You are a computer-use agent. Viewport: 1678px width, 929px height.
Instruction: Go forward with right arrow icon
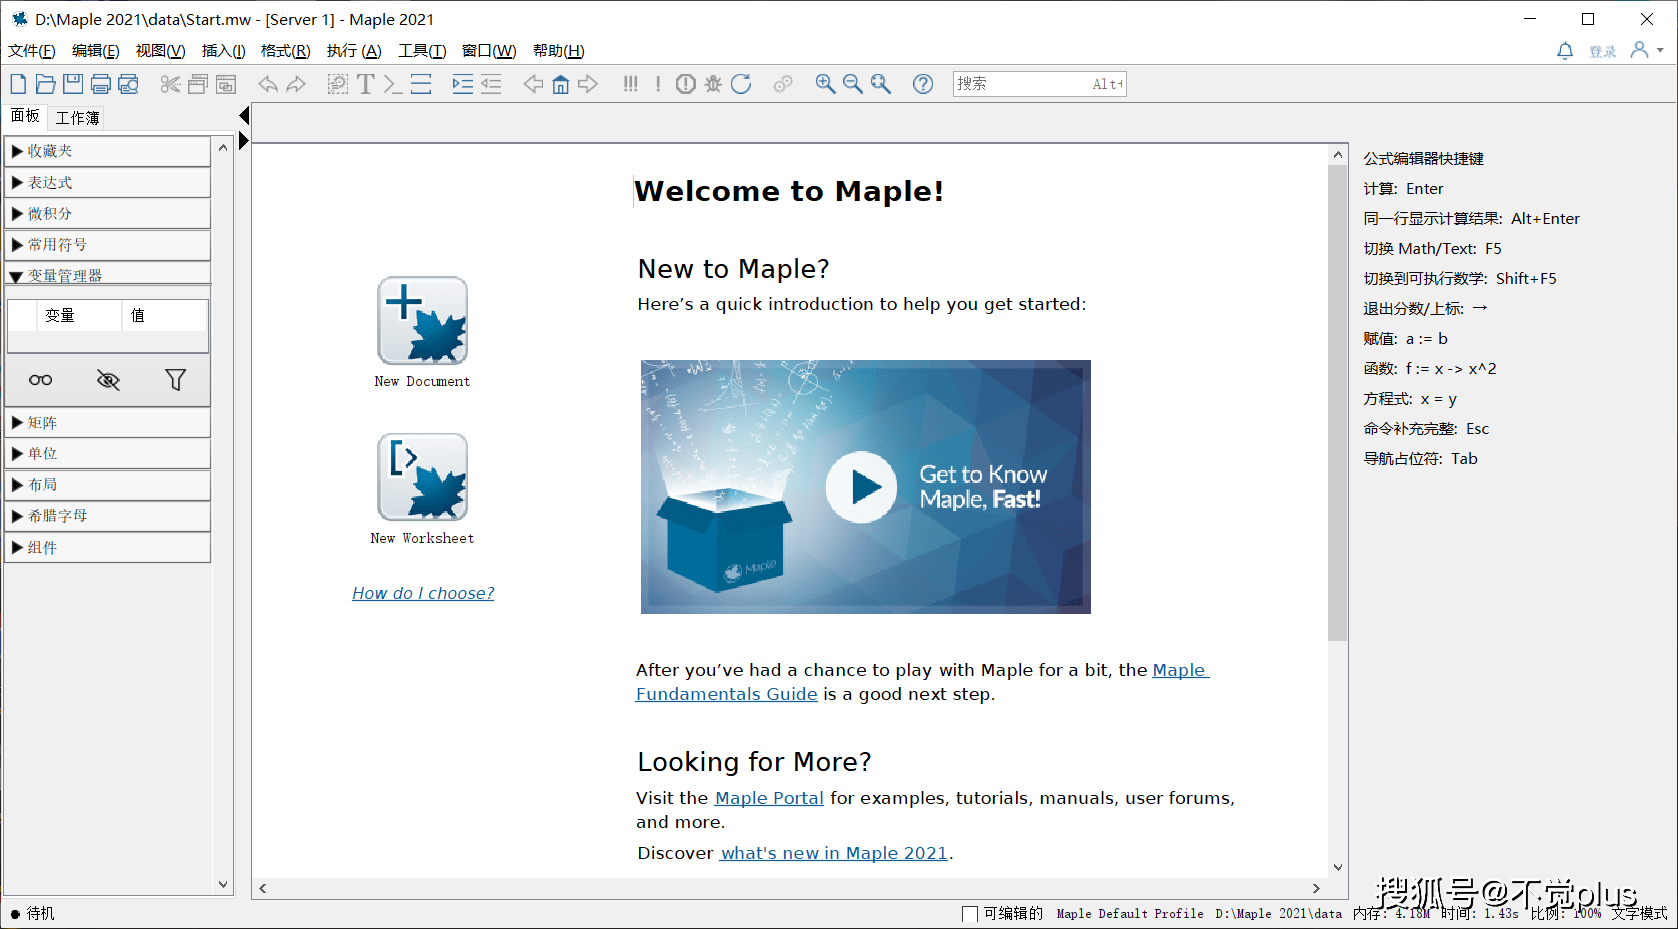[x=588, y=84]
